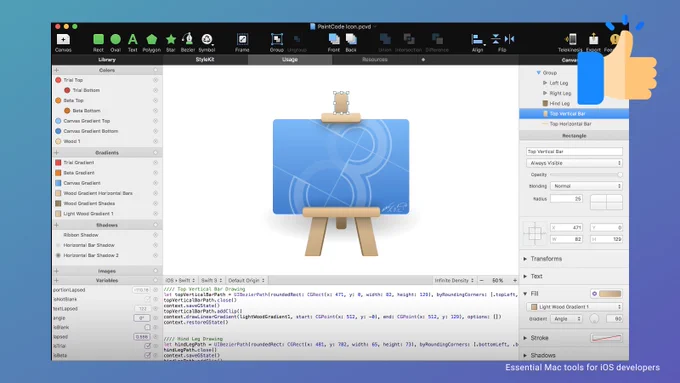Adjust the Opacity slider
This screenshot has height=383, width=680.
[x=586, y=175]
